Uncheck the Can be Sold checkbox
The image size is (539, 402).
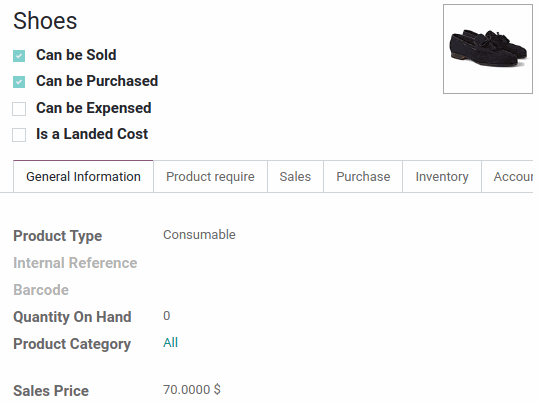point(19,56)
